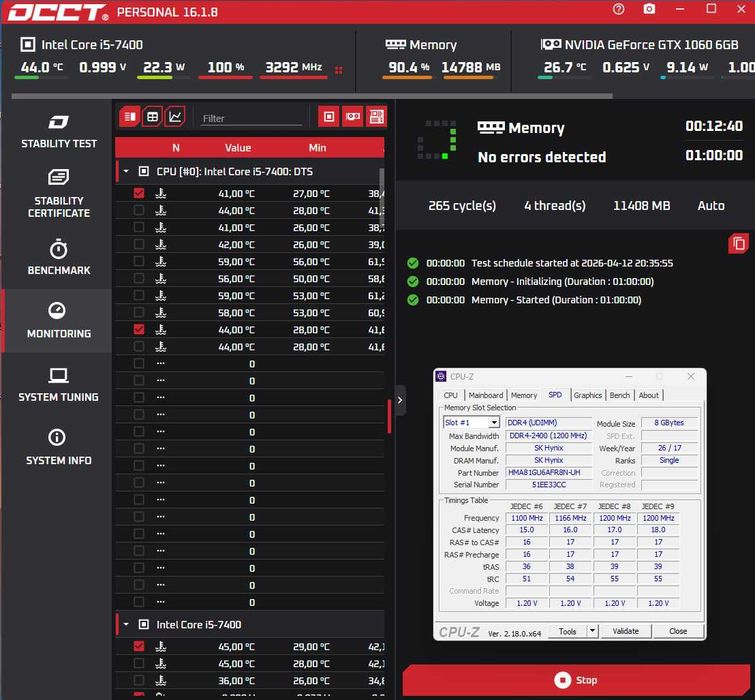Click the Close button in CPU-Z
The height and width of the screenshot is (700, 755).
pos(678,631)
